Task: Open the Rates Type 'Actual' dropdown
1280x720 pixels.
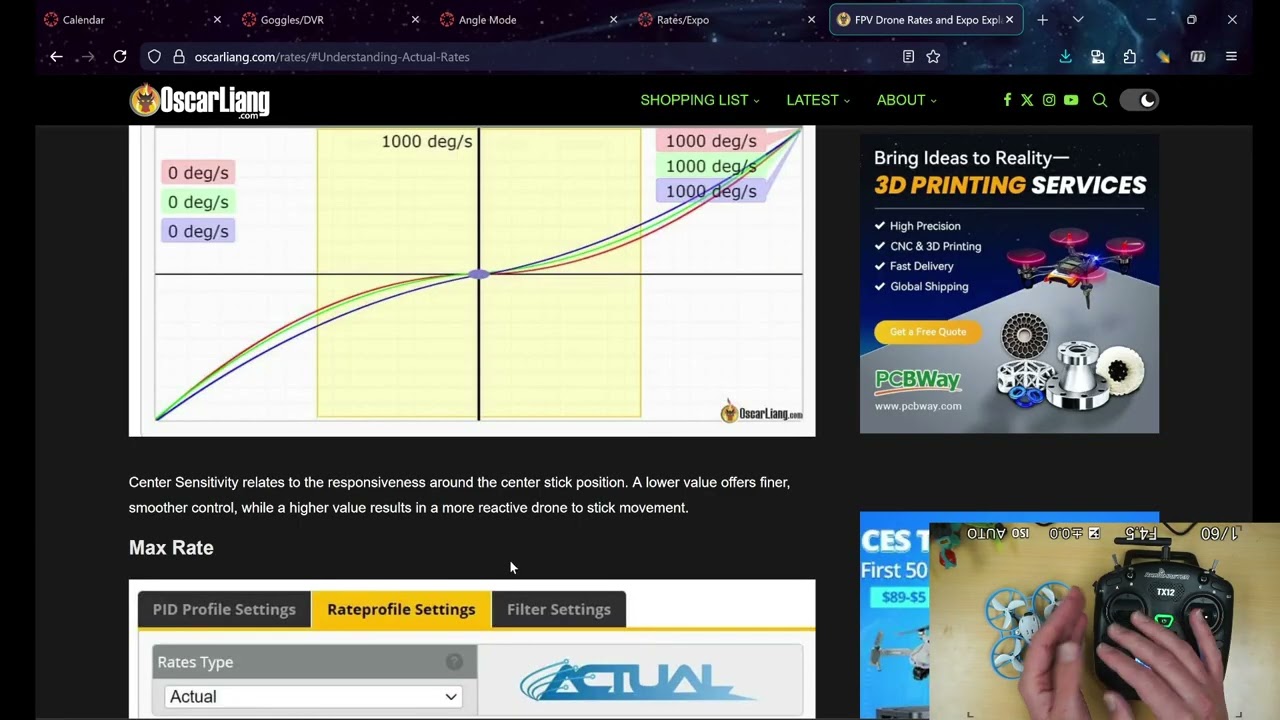Action: pos(313,697)
